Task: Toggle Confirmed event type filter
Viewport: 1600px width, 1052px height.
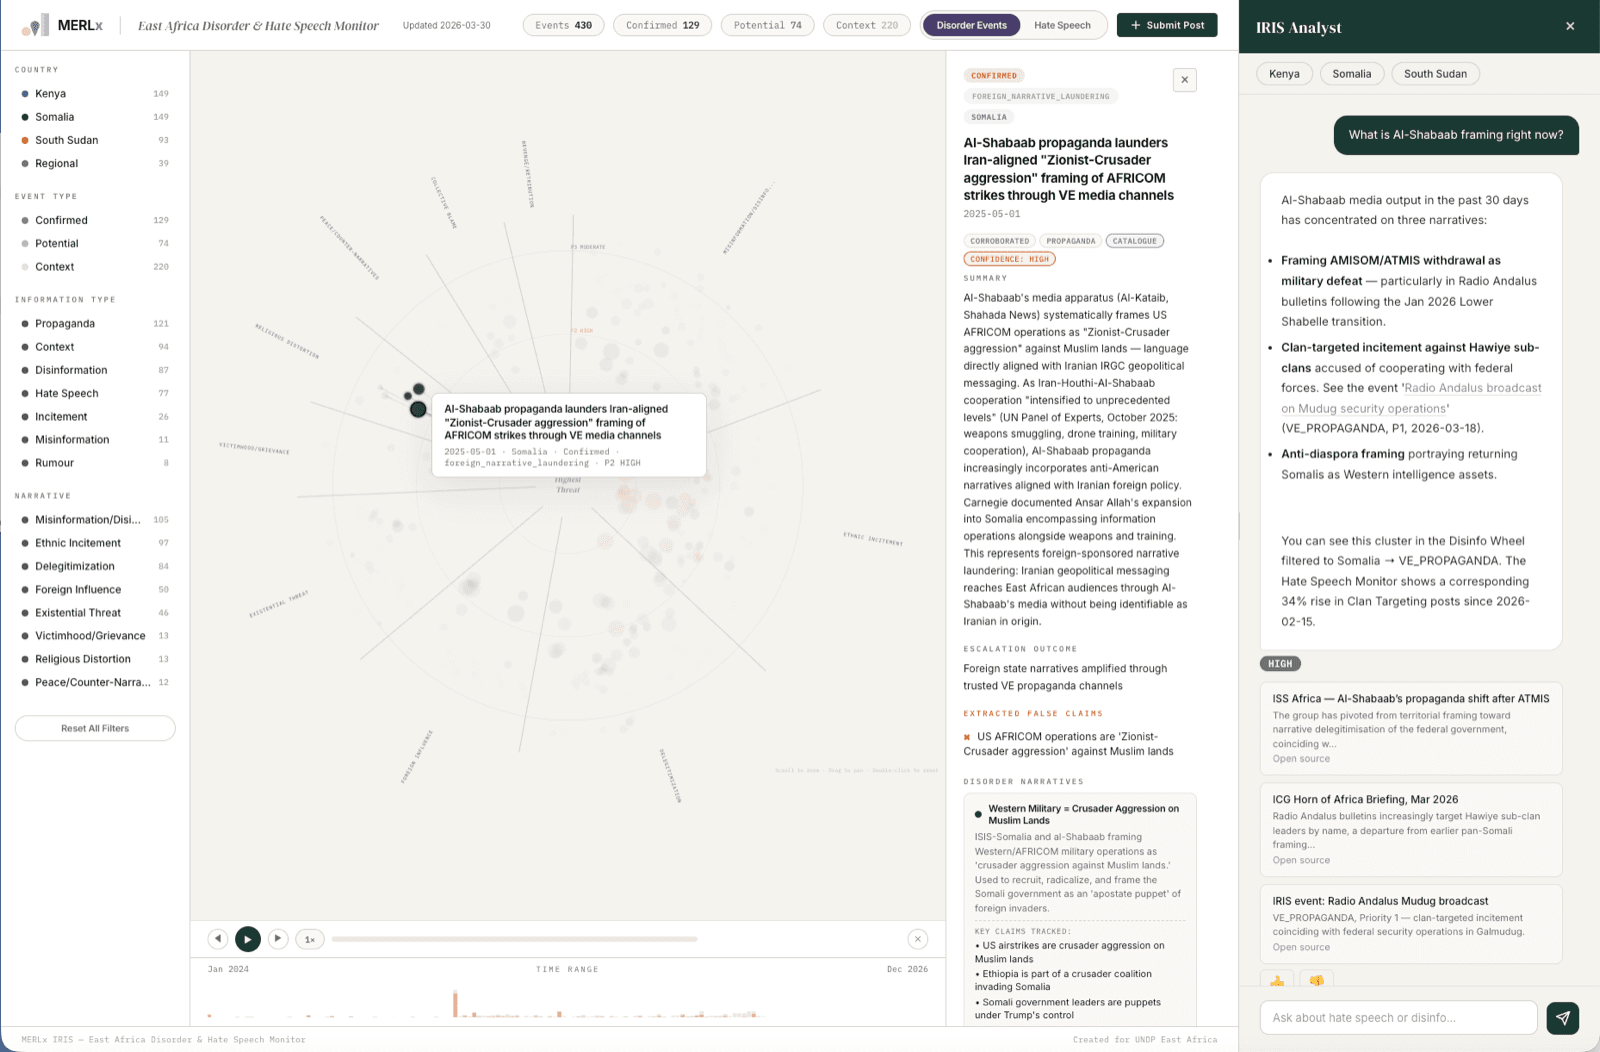Action: pos(95,220)
